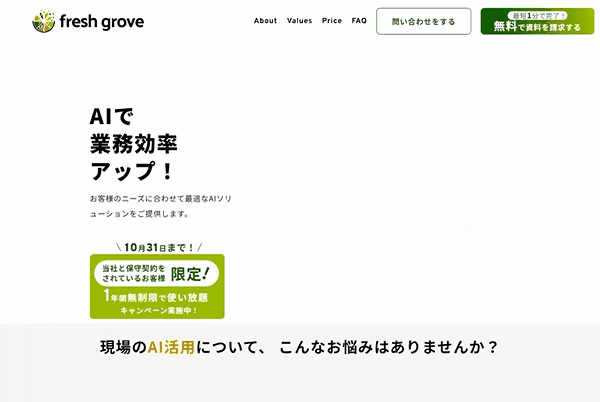Click the fresh grove leaf logo icon
Viewport: 600px width, 402px height.
pyautogui.click(x=44, y=21)
